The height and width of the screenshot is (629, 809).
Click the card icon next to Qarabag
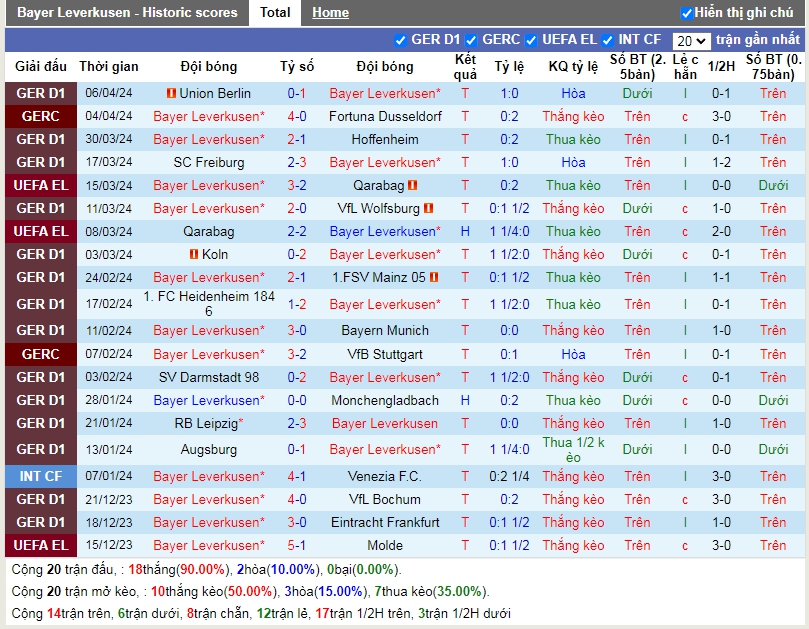(x=412, y=185)
